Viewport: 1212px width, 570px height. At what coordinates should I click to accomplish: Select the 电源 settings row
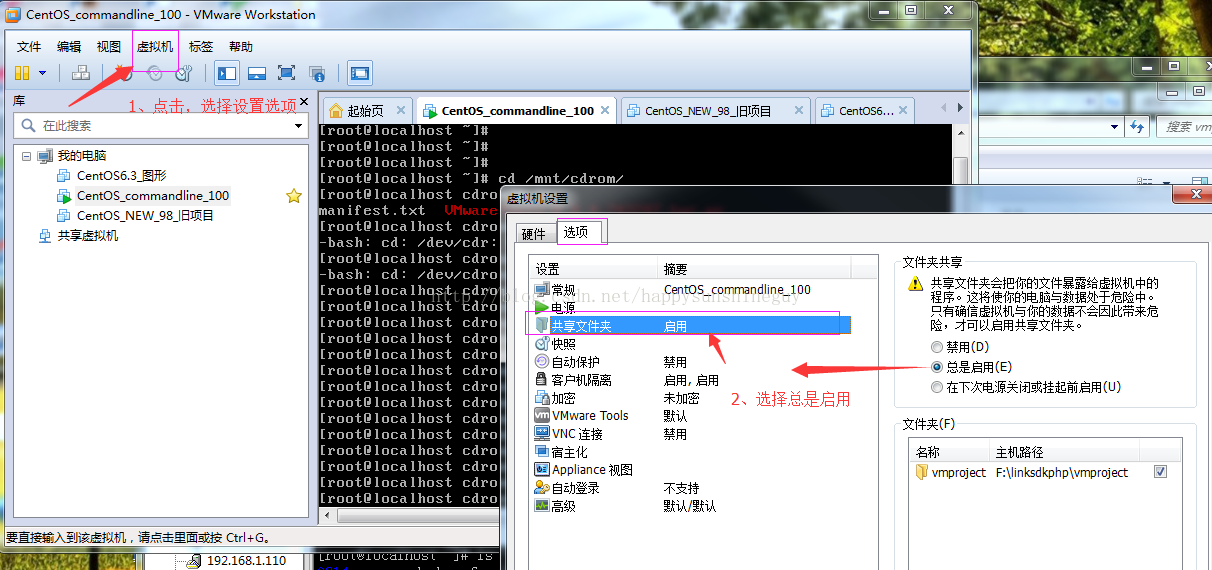[x=690, y=307]
